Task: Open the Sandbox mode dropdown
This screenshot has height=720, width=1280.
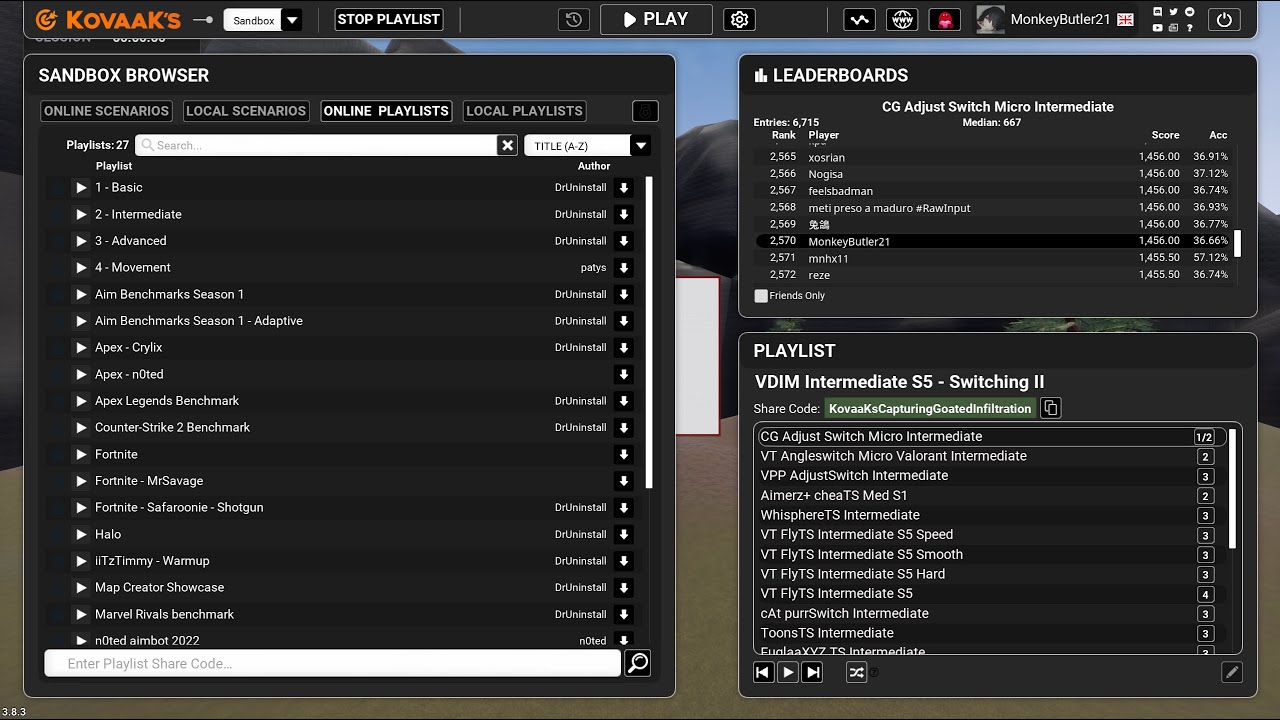Action: click(292, 20)
